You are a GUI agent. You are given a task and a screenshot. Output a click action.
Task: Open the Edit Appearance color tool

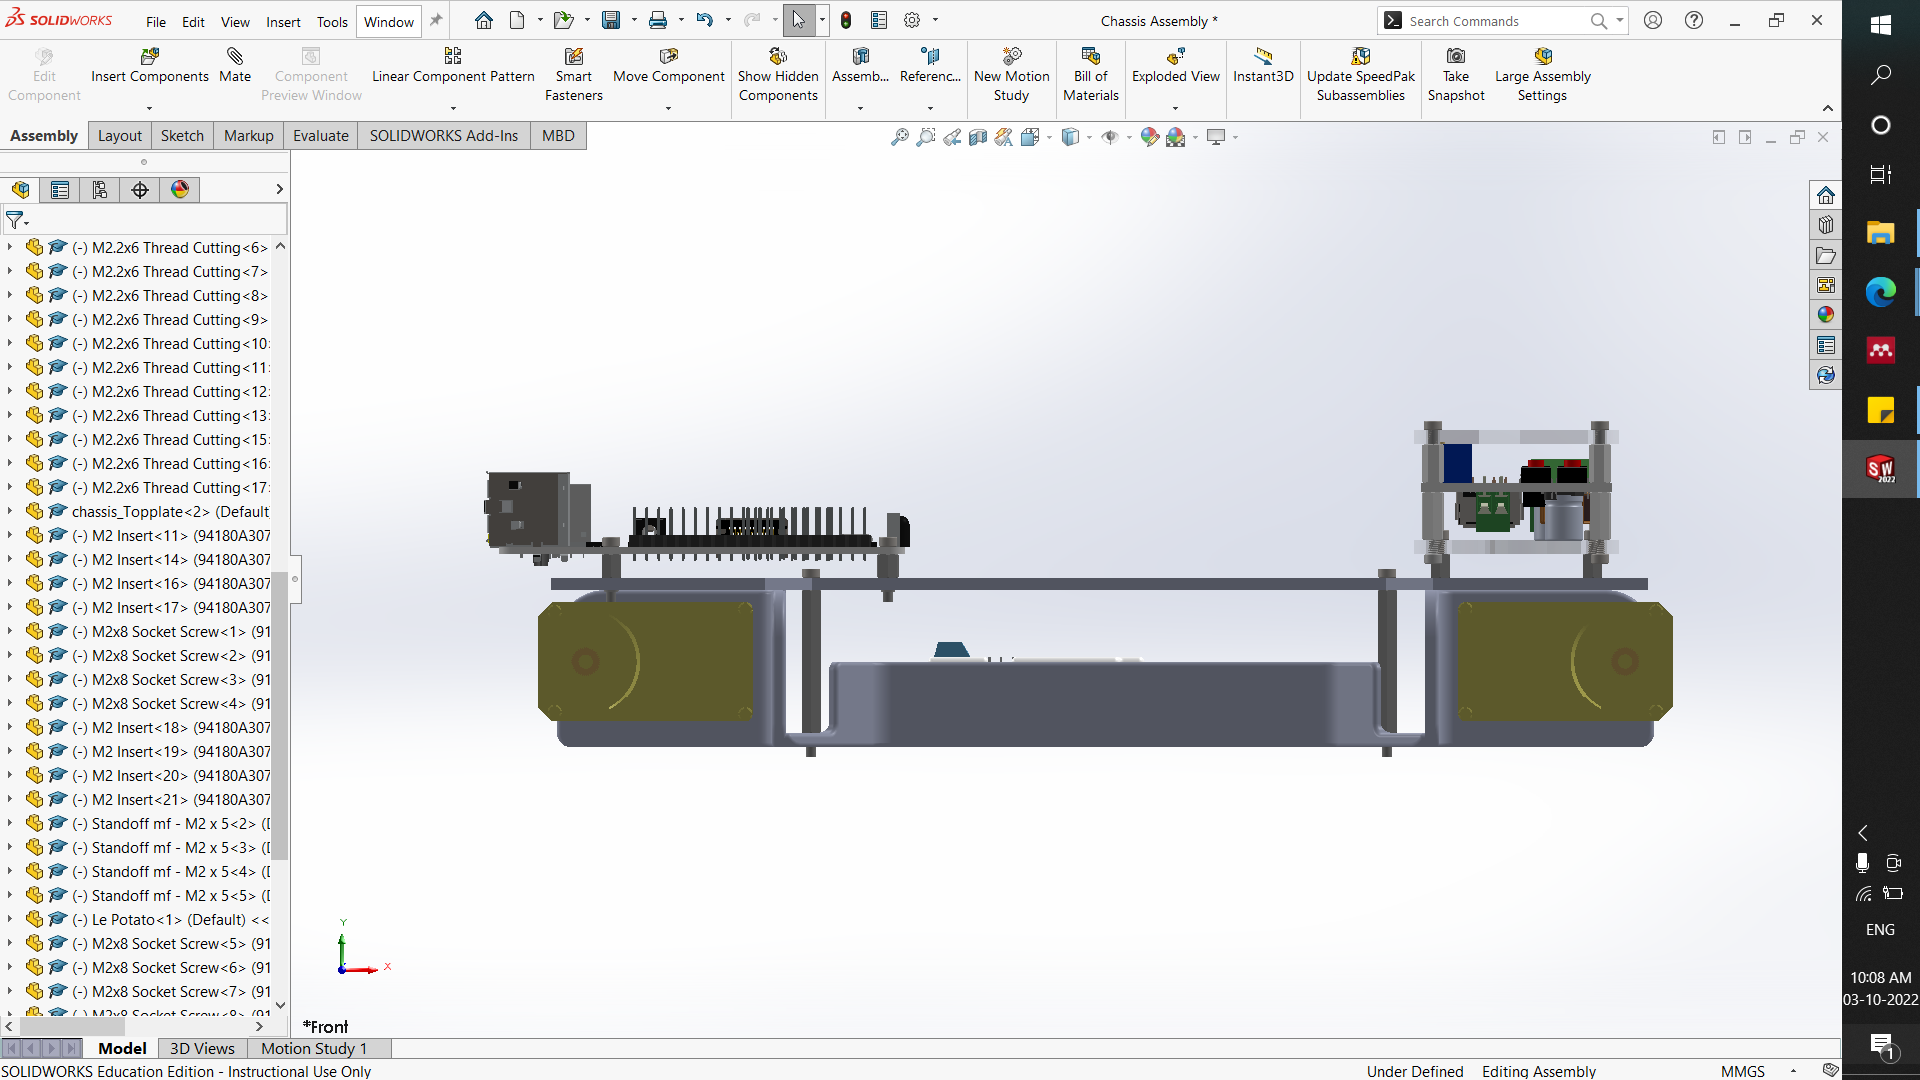1150,137
